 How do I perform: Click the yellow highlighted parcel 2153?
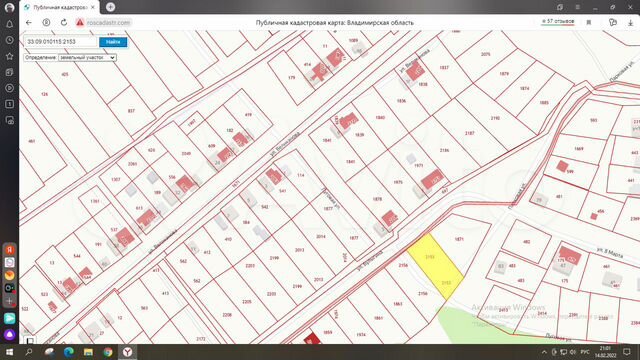436,265
